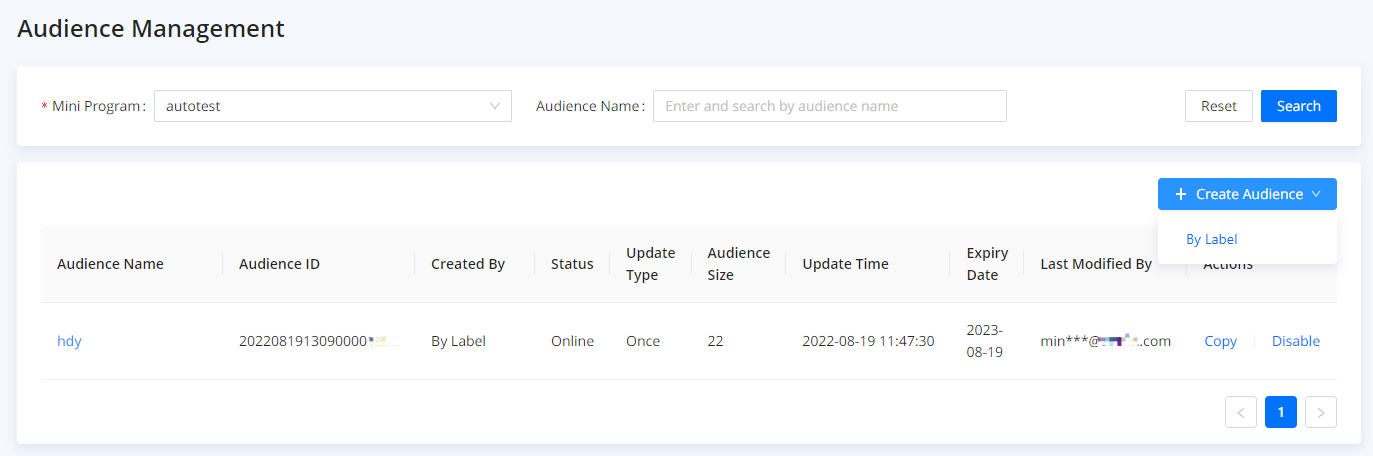Go to the previous page arrow

[x=1241, y=412]
